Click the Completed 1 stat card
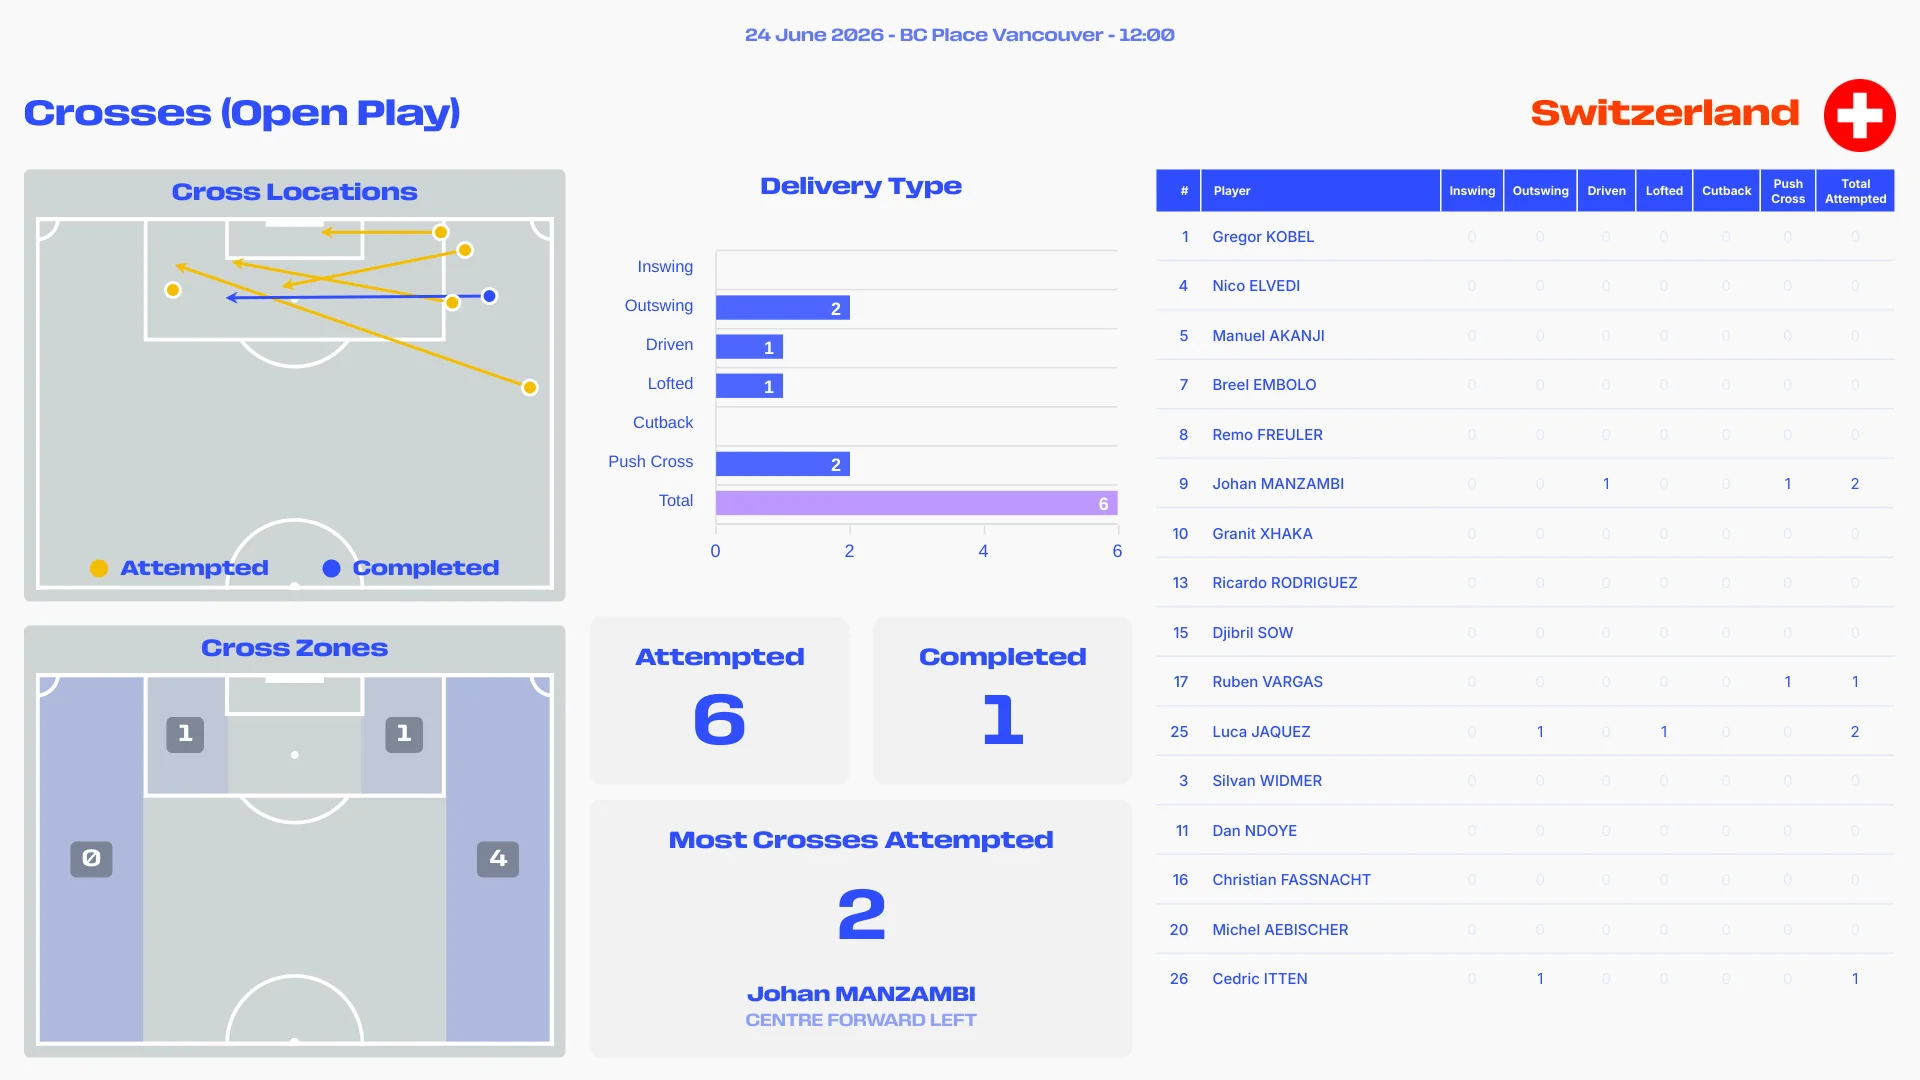Viewport: 1920px width, 1080px height. pyautogui.click(x=1002, y=700)
